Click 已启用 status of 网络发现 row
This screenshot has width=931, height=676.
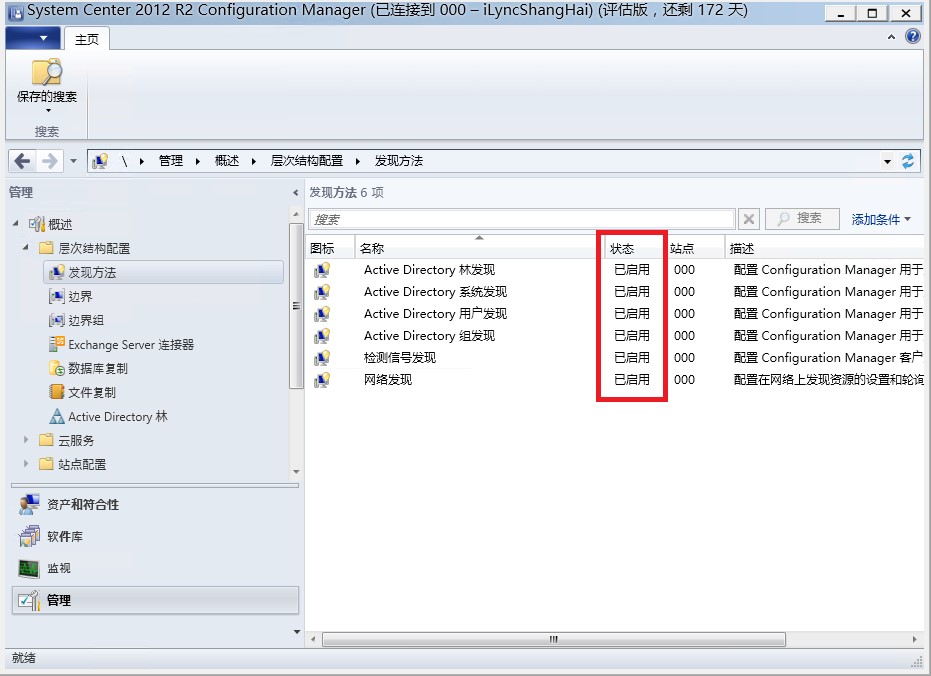click(632, 380)
